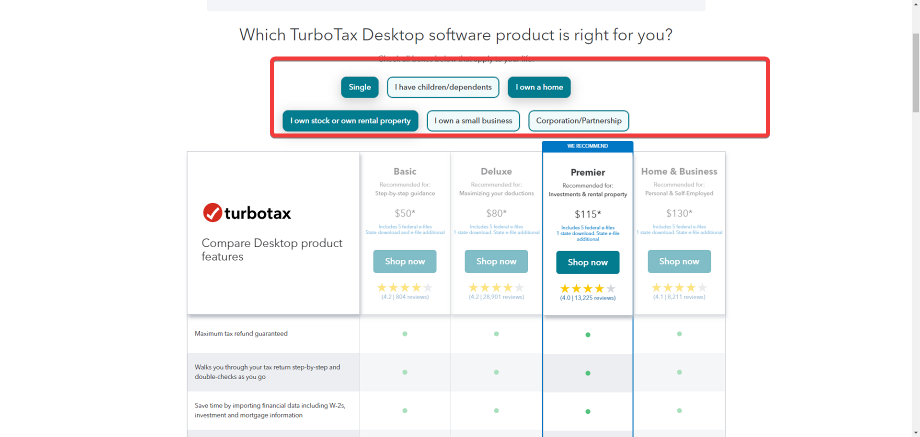This screenshot has width=920, height=437.
Task: Click Maximum tax refund guaranteed row
Action: click(456, 334)
